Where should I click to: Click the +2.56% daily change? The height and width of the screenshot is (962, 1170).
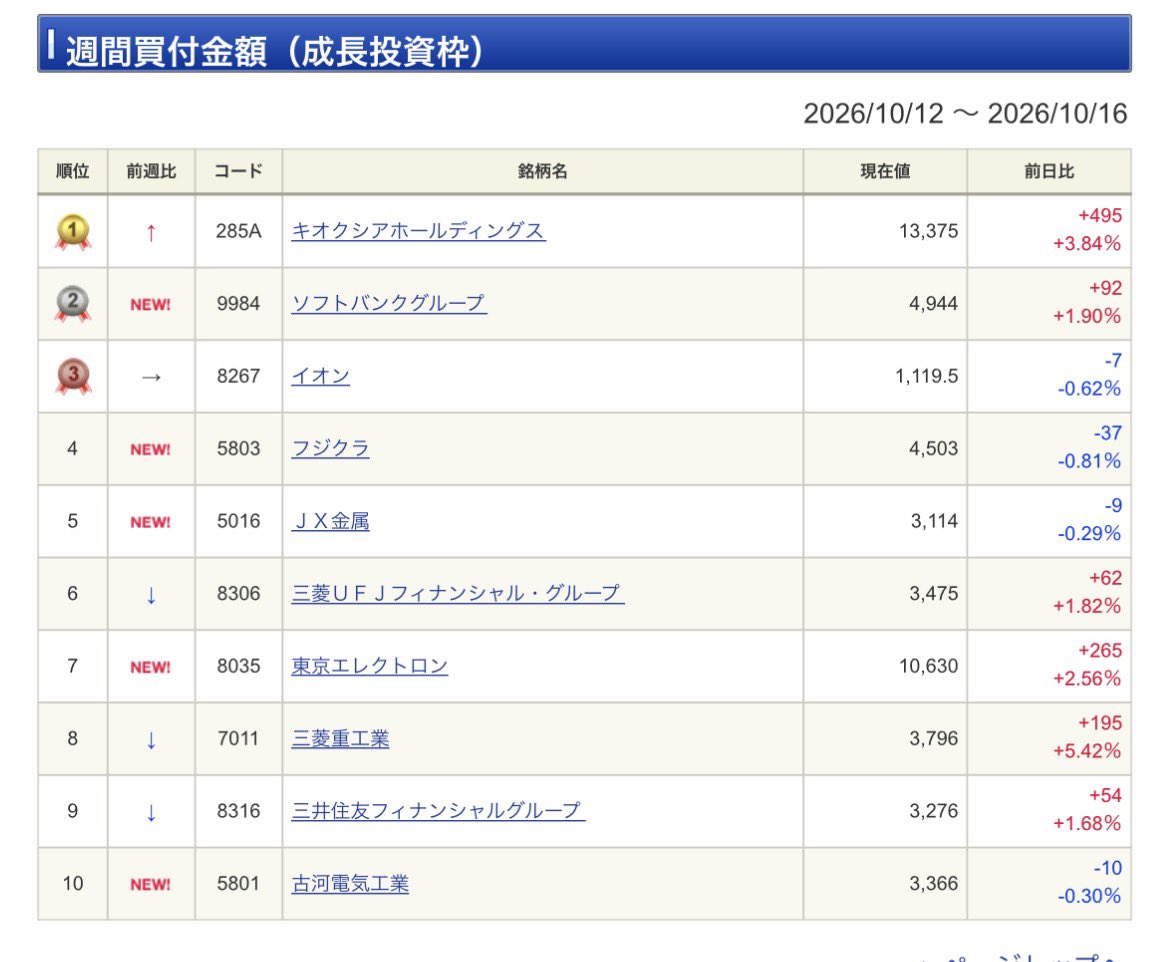pyautogui.click(x=1086, y=678)
